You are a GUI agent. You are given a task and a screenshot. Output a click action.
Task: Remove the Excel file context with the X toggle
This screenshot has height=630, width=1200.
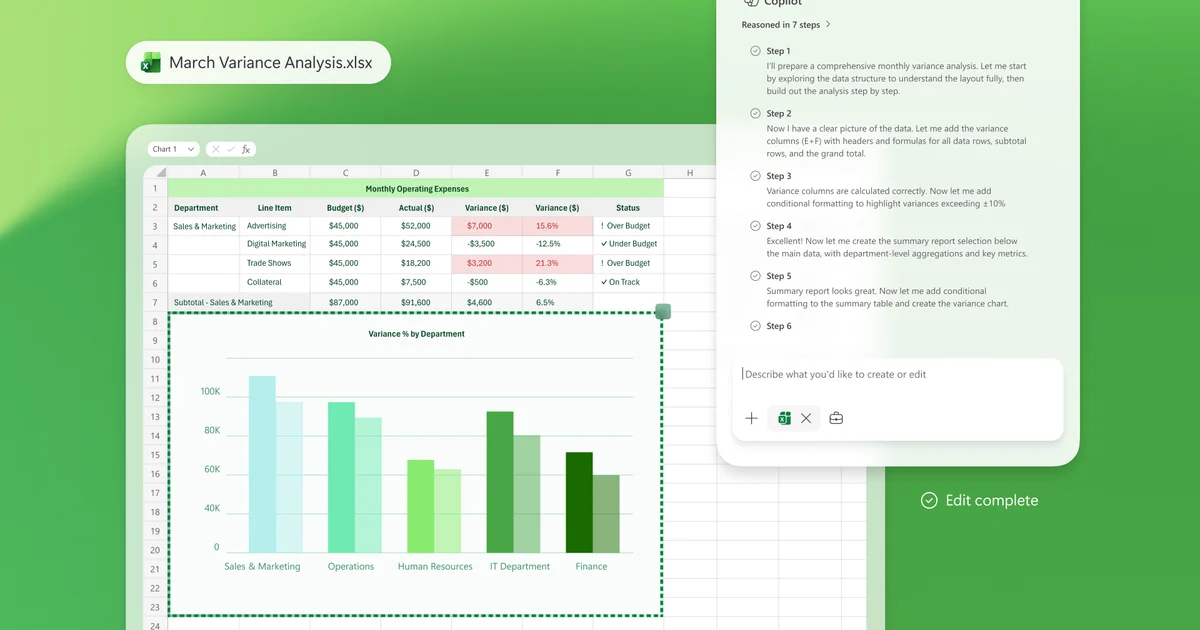806,418
